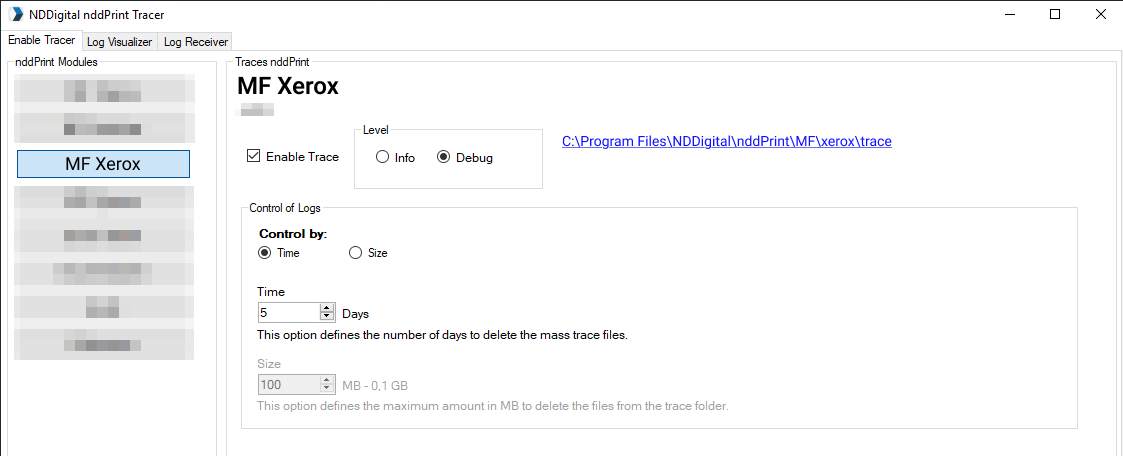Choose the Debug trace level
This screenshot has width=1123, height=456.
coord(444,158)
